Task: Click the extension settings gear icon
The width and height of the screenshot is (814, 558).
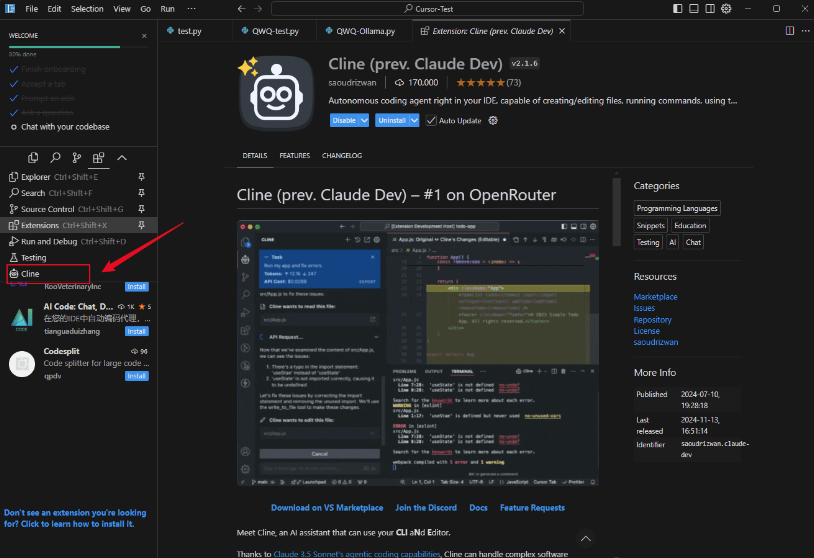Action: (493, 121)
